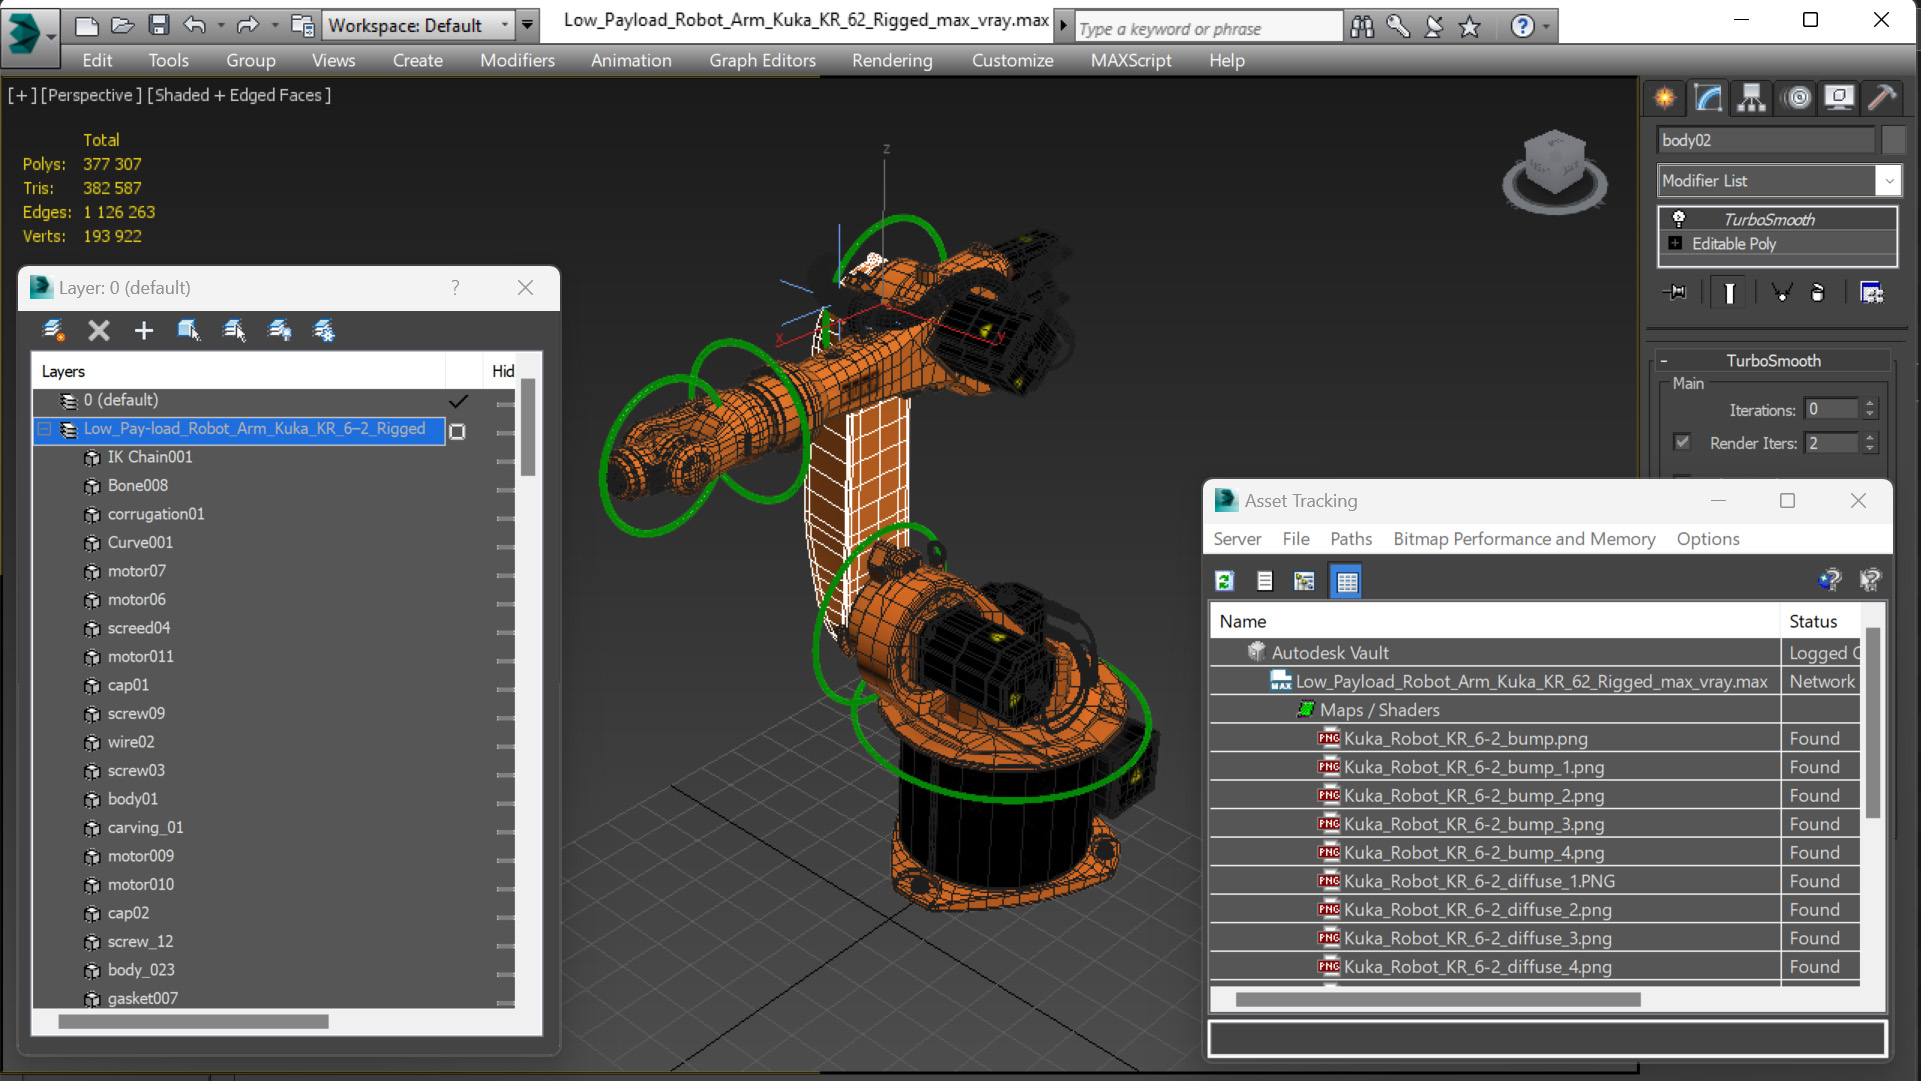Switch to the Utilities hammer panel tab
This screenshot has width=1921, height=1081.
1881,98
